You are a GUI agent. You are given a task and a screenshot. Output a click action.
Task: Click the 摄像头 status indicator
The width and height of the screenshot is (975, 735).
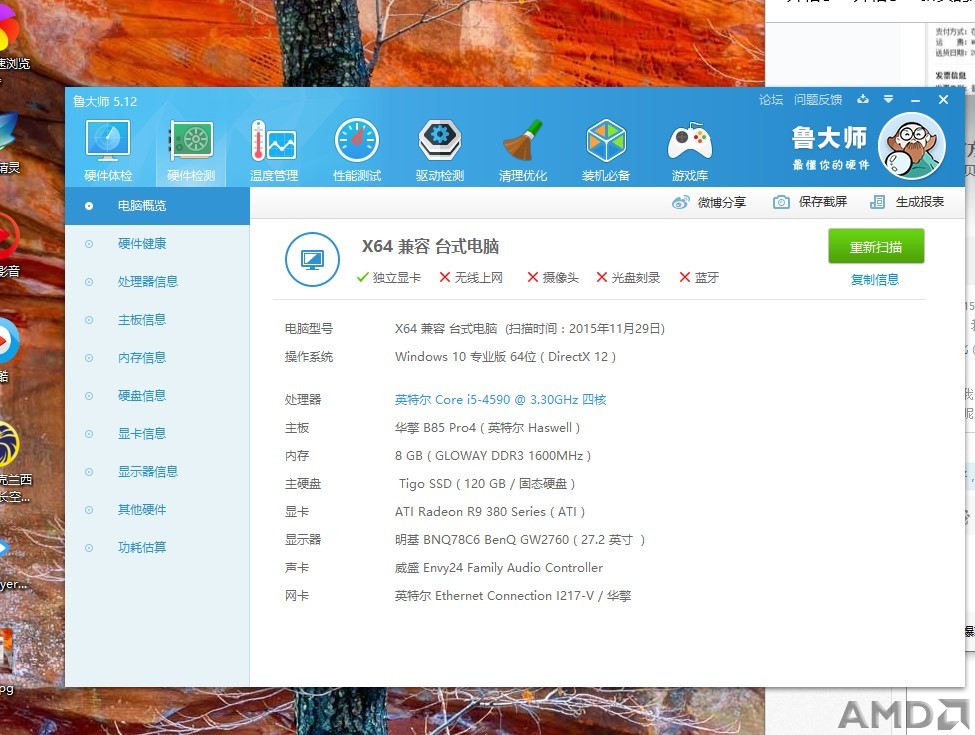(x=553, y=277)
